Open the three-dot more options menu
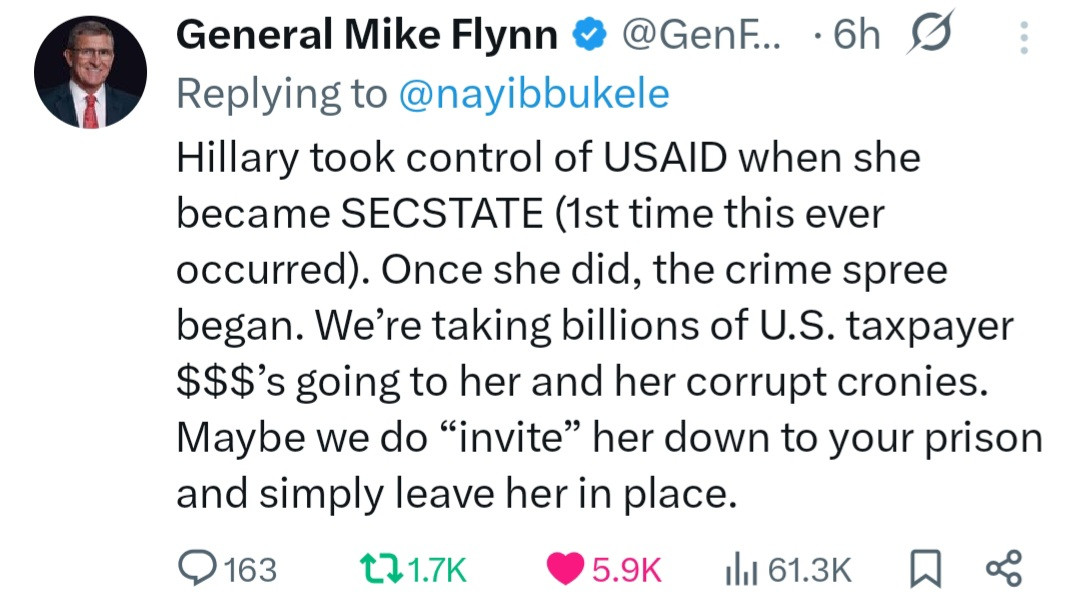Viewport: 1077px width, 610px height. click(1023, 38)
